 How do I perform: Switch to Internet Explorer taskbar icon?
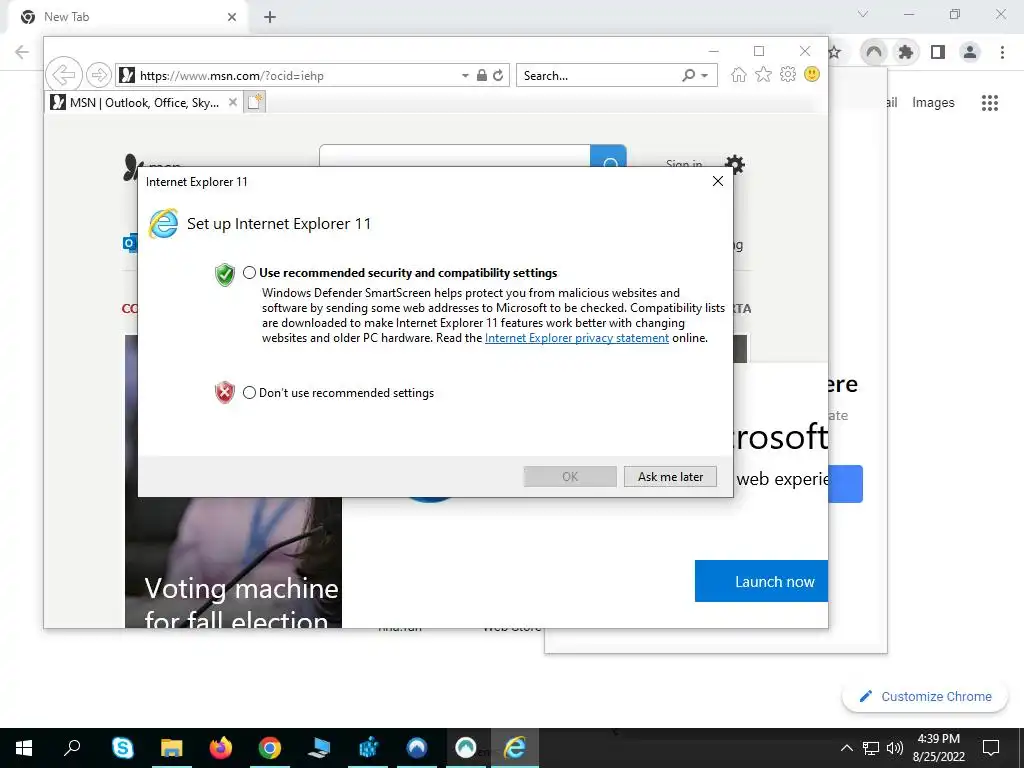(515, 748)
